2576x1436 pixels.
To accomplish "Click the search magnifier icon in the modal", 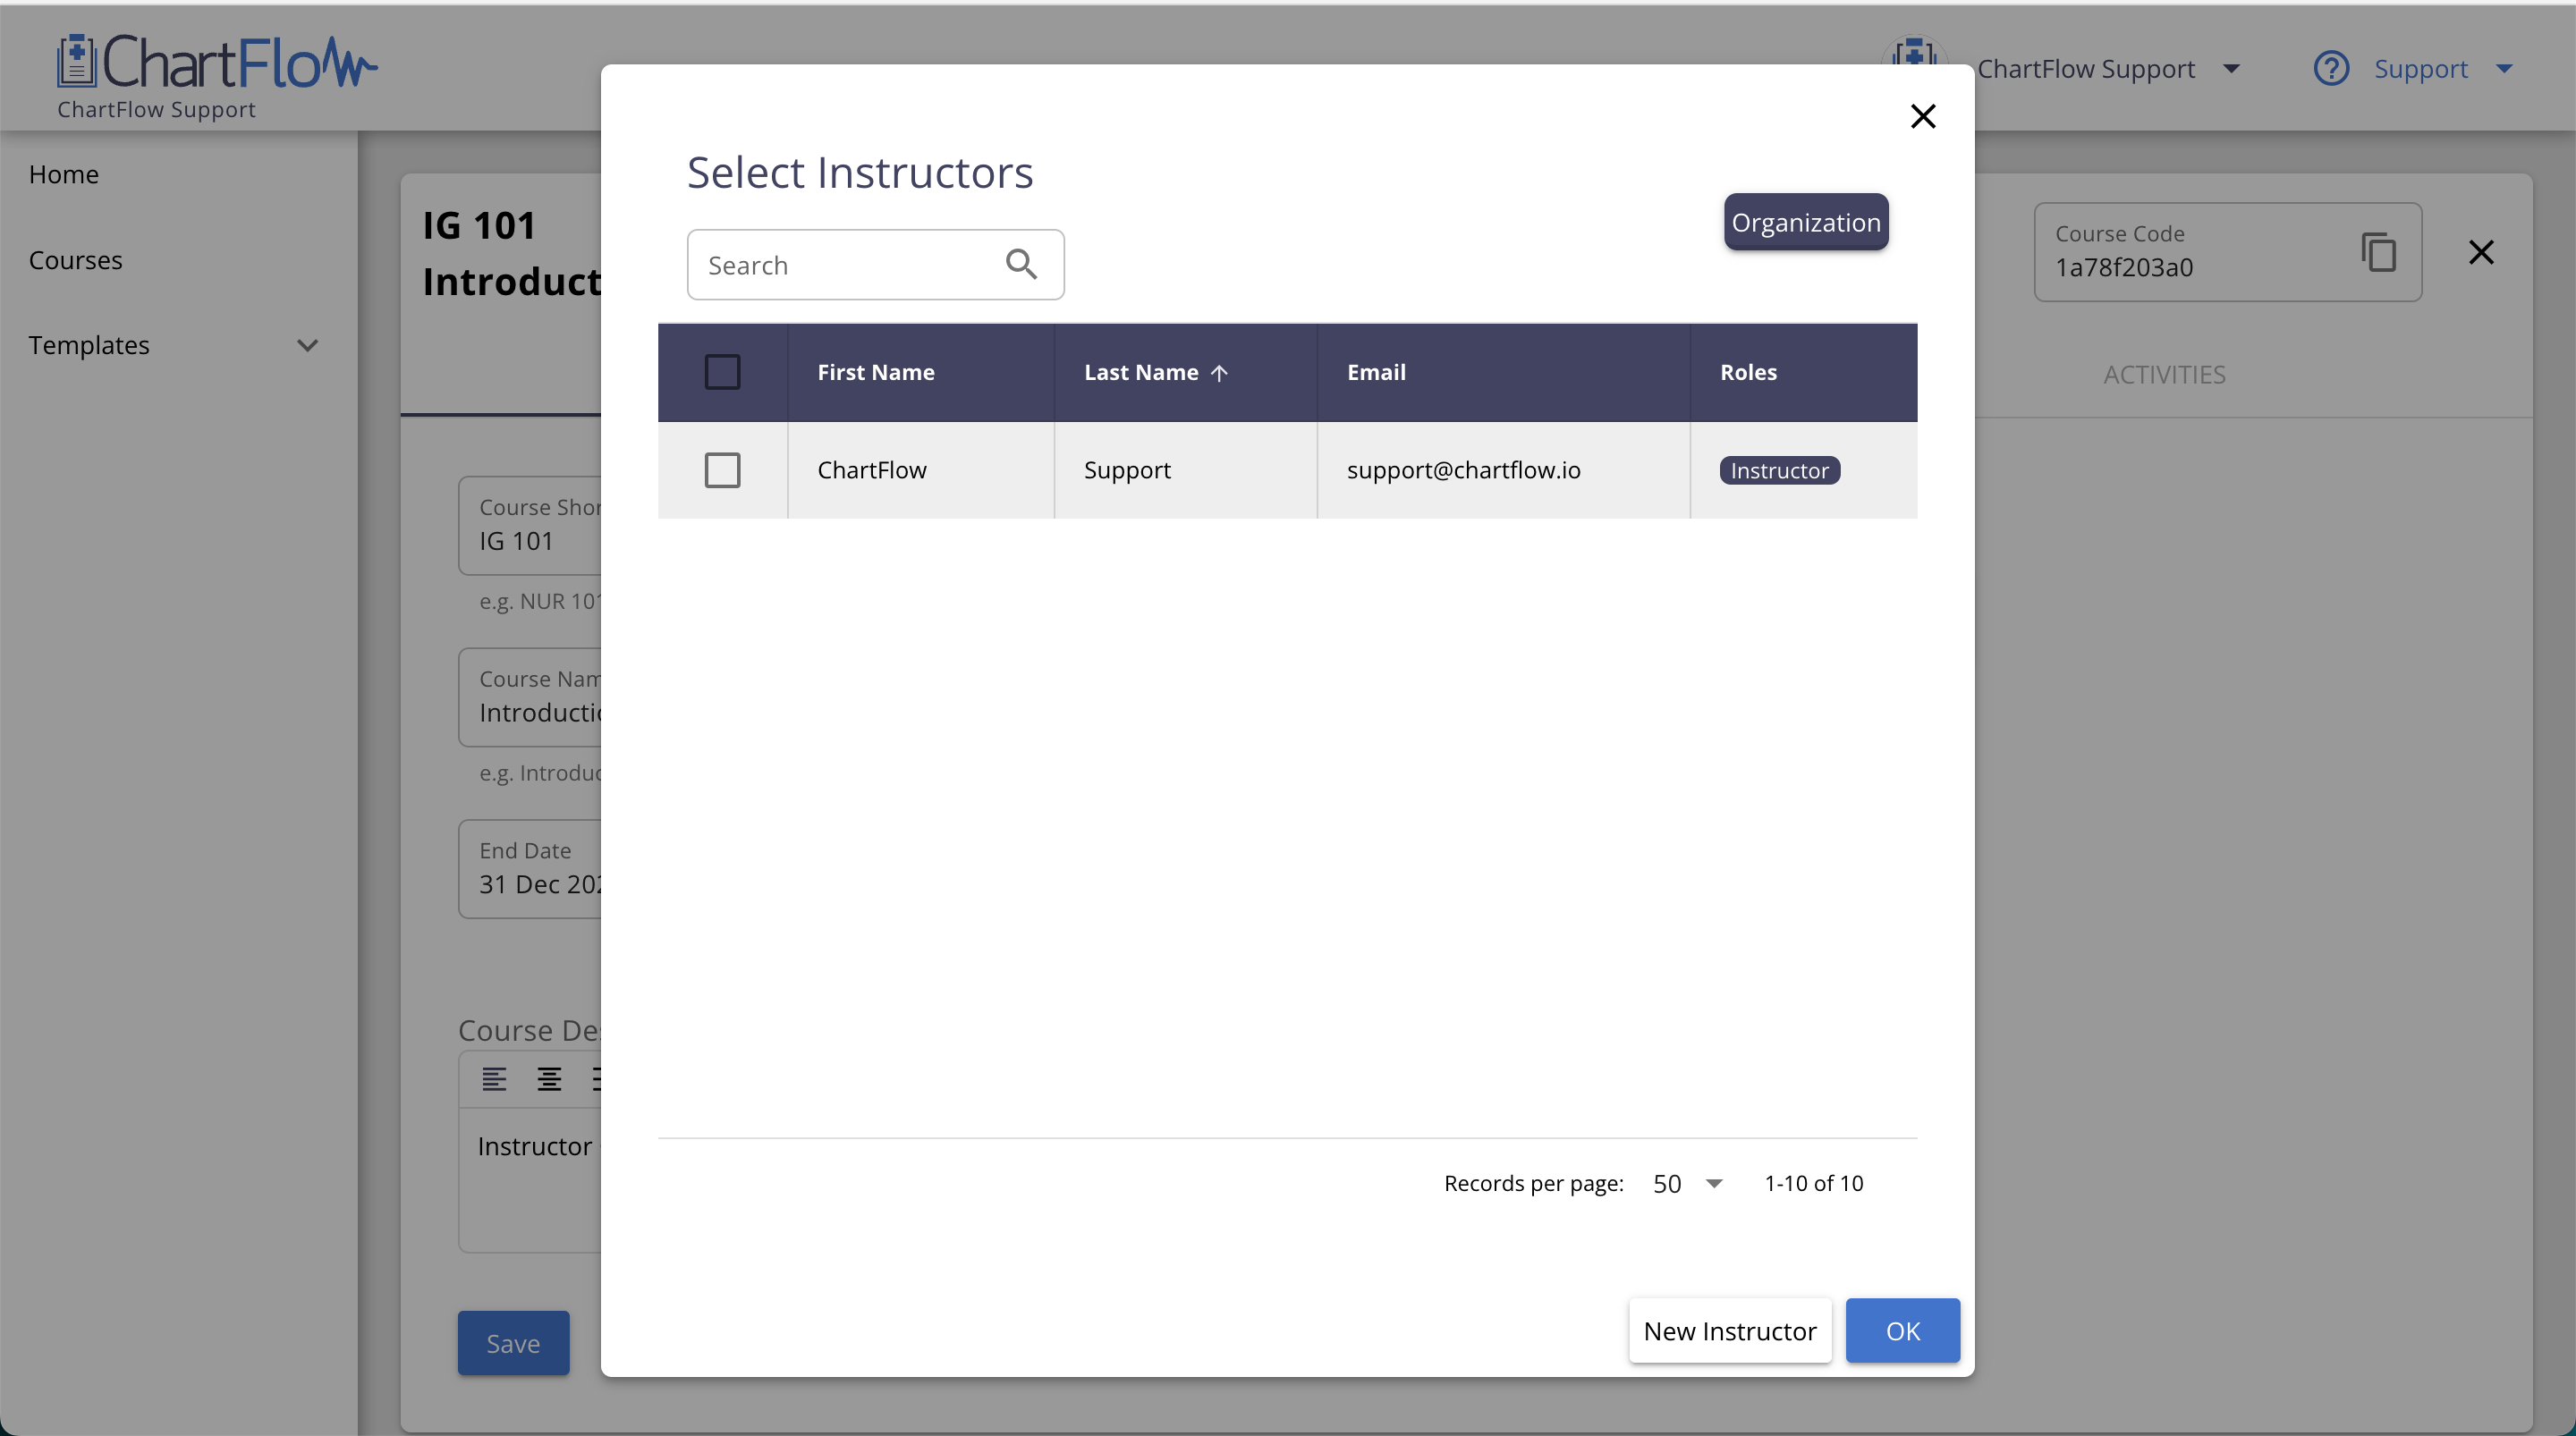I will [1021, 263].
